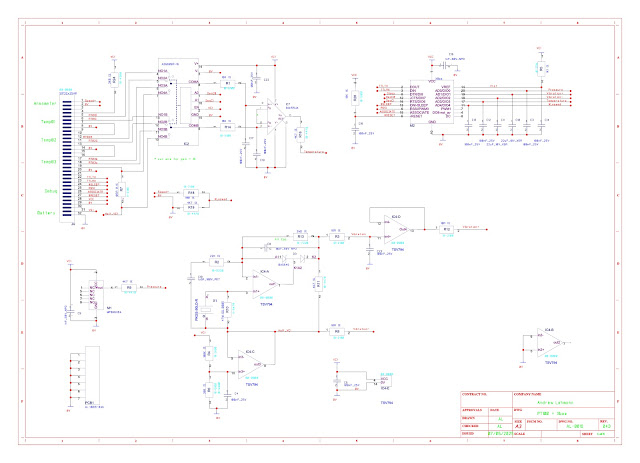640x463 pixels.
Task: Select the green Battery label
Action: (x=46, y=213)
